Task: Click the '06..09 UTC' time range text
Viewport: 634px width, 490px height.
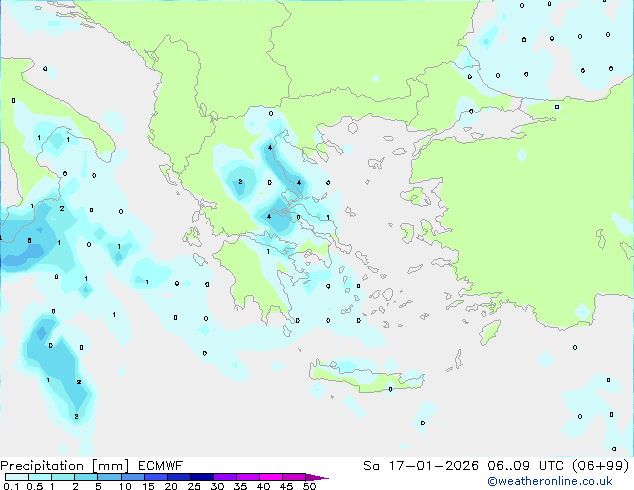Action: tap(525, 466)
